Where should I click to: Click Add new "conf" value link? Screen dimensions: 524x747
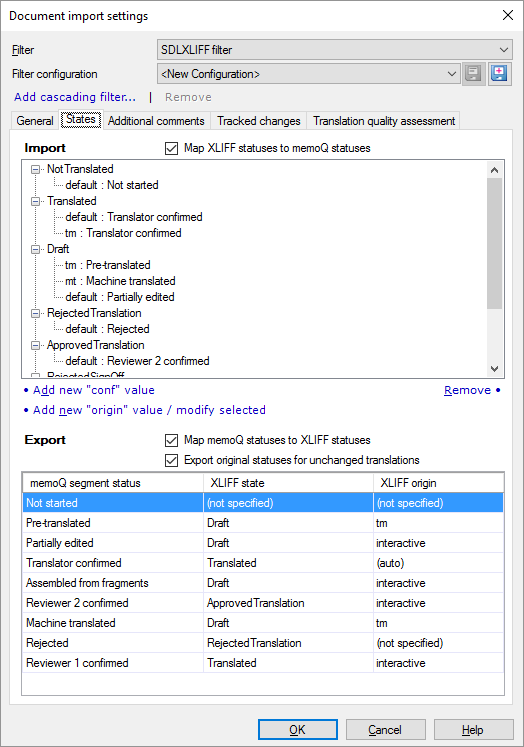click(93, 390)
